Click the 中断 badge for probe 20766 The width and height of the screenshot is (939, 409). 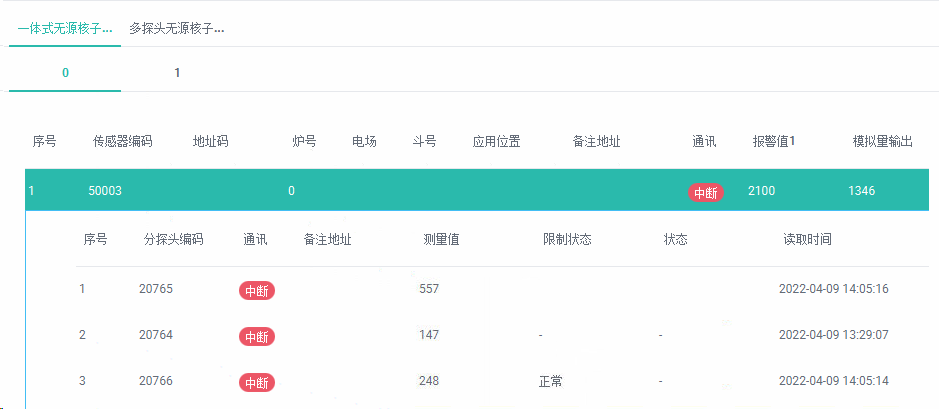tap(257, 383)
